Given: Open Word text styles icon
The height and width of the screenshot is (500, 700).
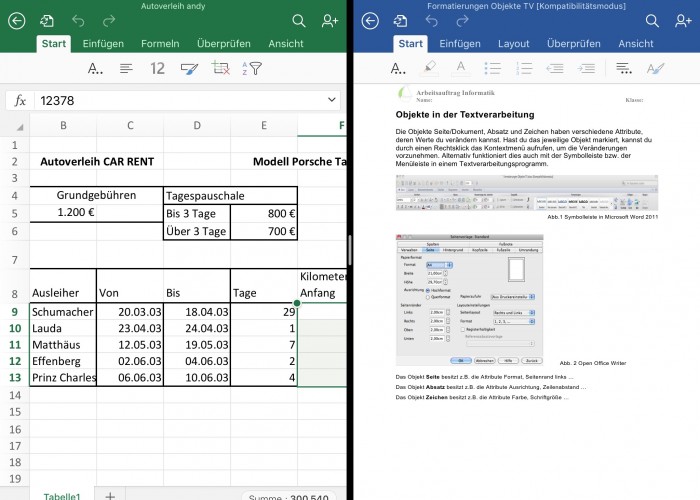Looking at the screenshot, I should [x=655, y=69].
